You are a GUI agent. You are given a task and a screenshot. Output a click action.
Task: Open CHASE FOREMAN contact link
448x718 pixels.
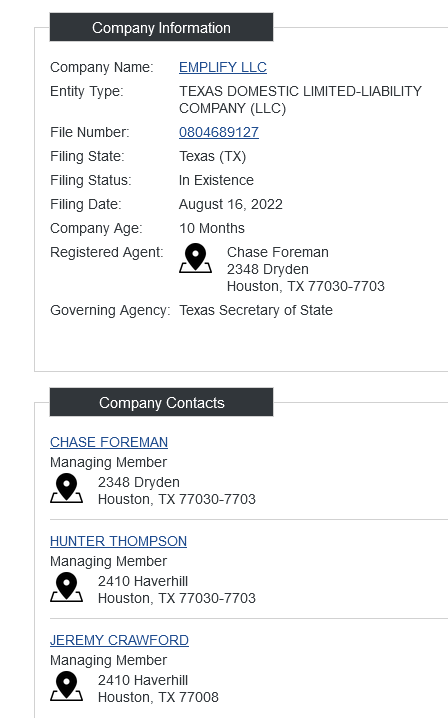pyautogui.click(x=109, y=442)
